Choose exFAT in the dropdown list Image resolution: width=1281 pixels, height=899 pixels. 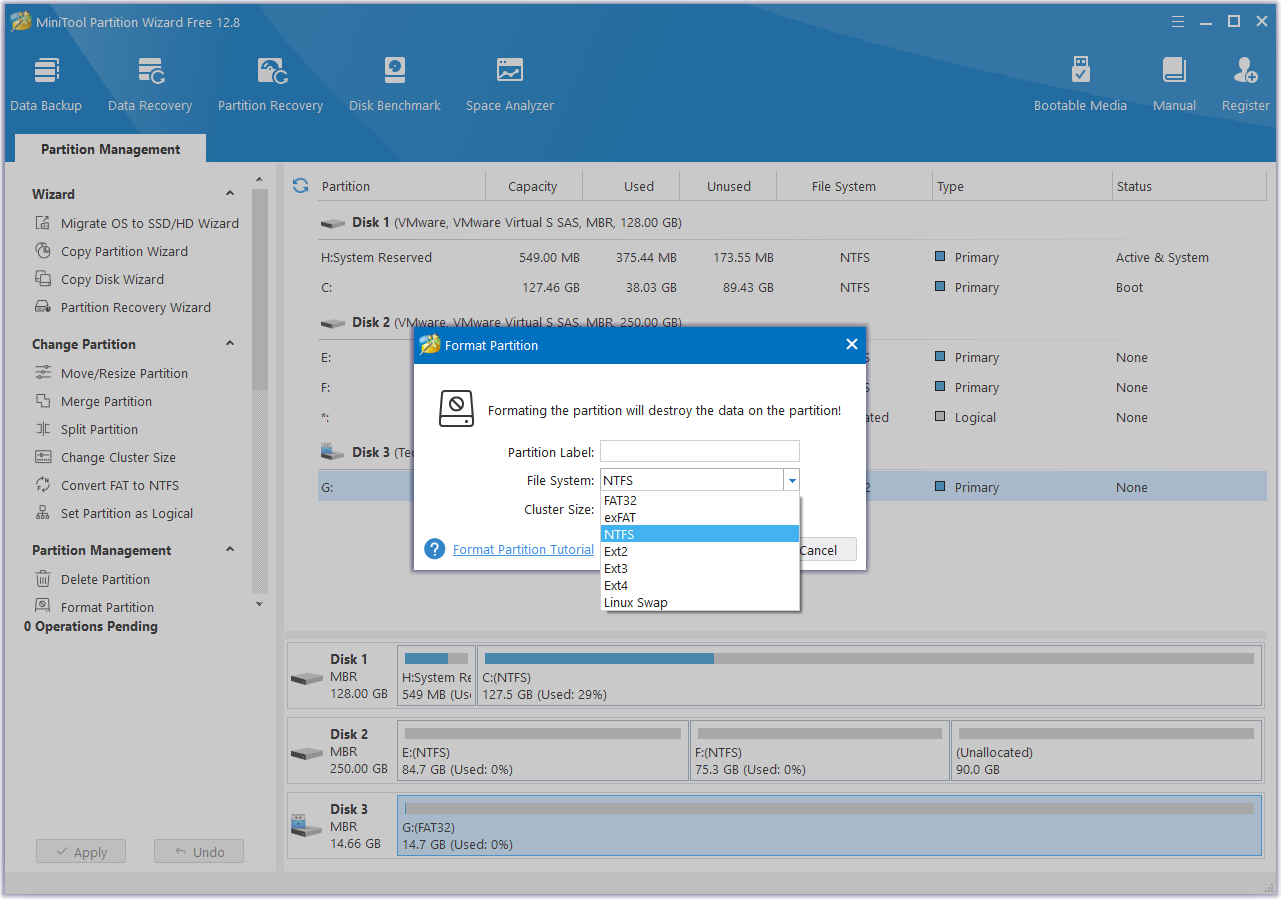click(620, 518)
